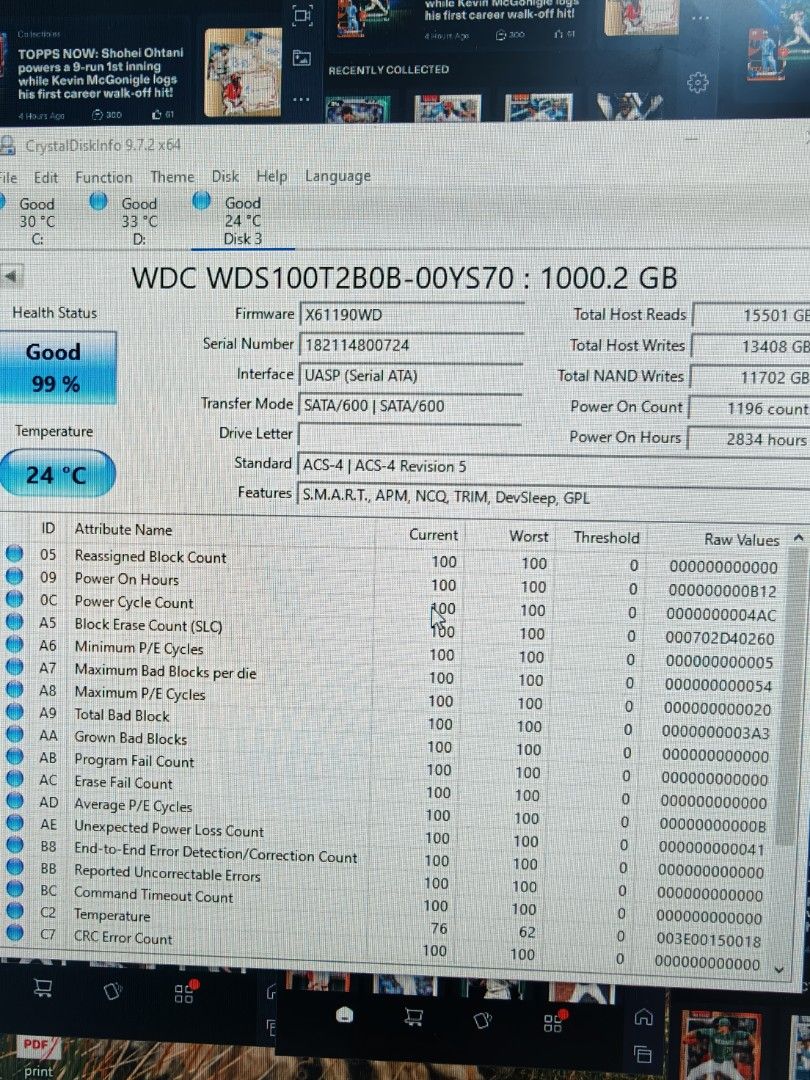Open the Theme menu
810x1080 pixels.
(x=172, y=177)
